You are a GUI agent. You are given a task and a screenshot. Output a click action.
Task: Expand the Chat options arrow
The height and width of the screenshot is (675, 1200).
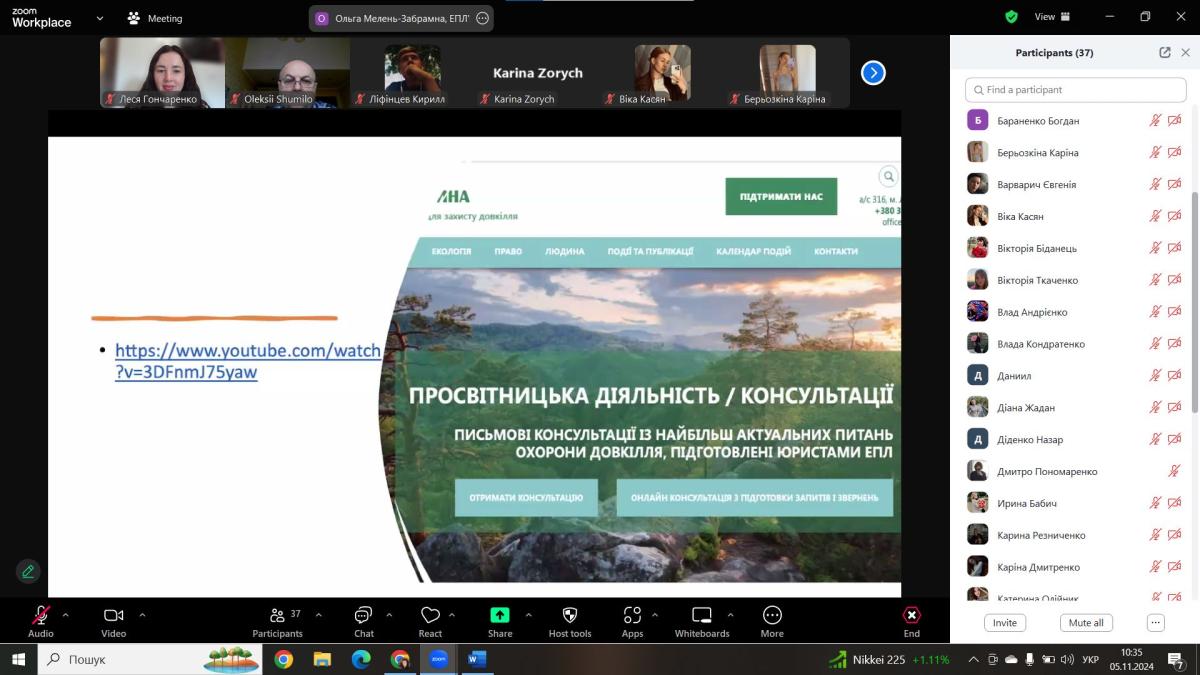(x=389, y=615)
